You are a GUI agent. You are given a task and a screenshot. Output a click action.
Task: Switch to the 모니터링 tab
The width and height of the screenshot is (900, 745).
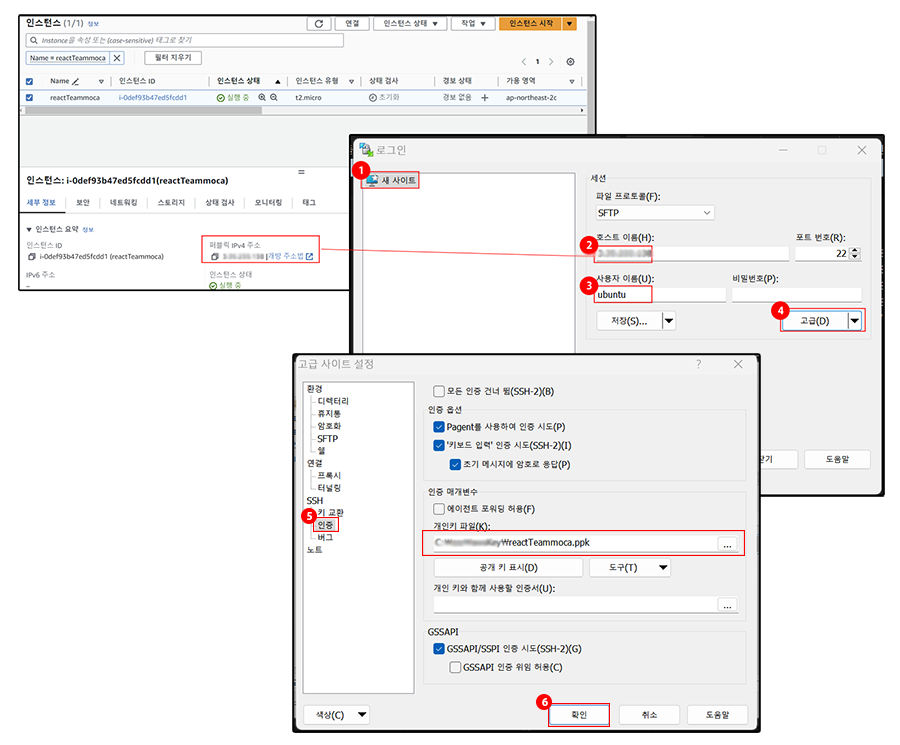pos(268,203)
